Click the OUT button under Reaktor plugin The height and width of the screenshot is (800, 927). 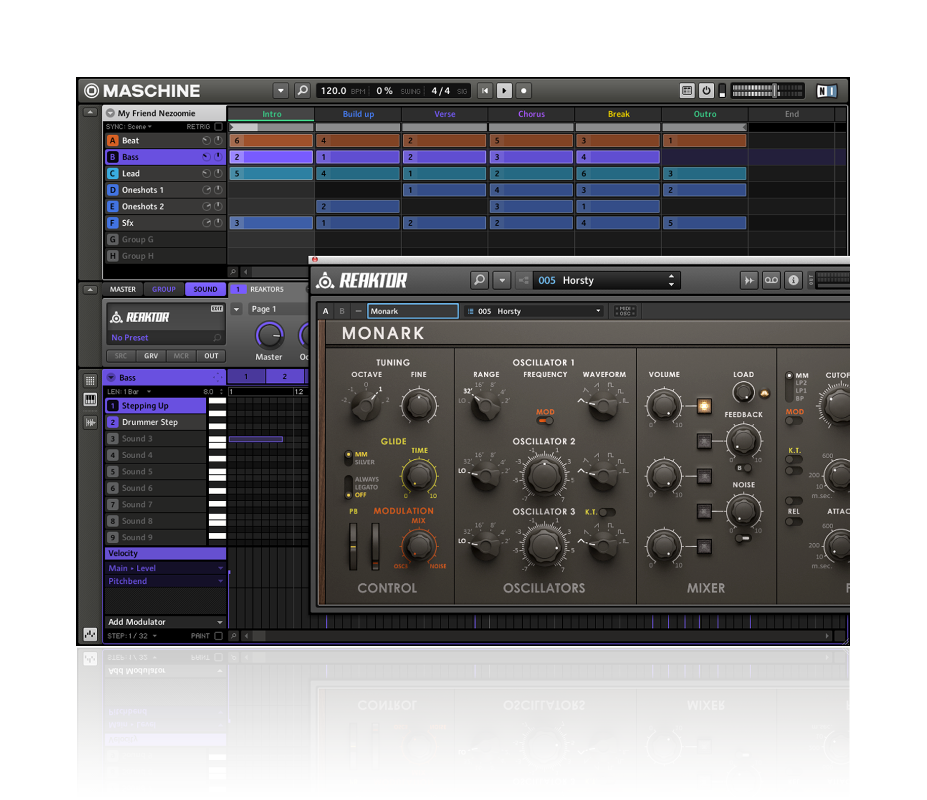pos(211,356)
